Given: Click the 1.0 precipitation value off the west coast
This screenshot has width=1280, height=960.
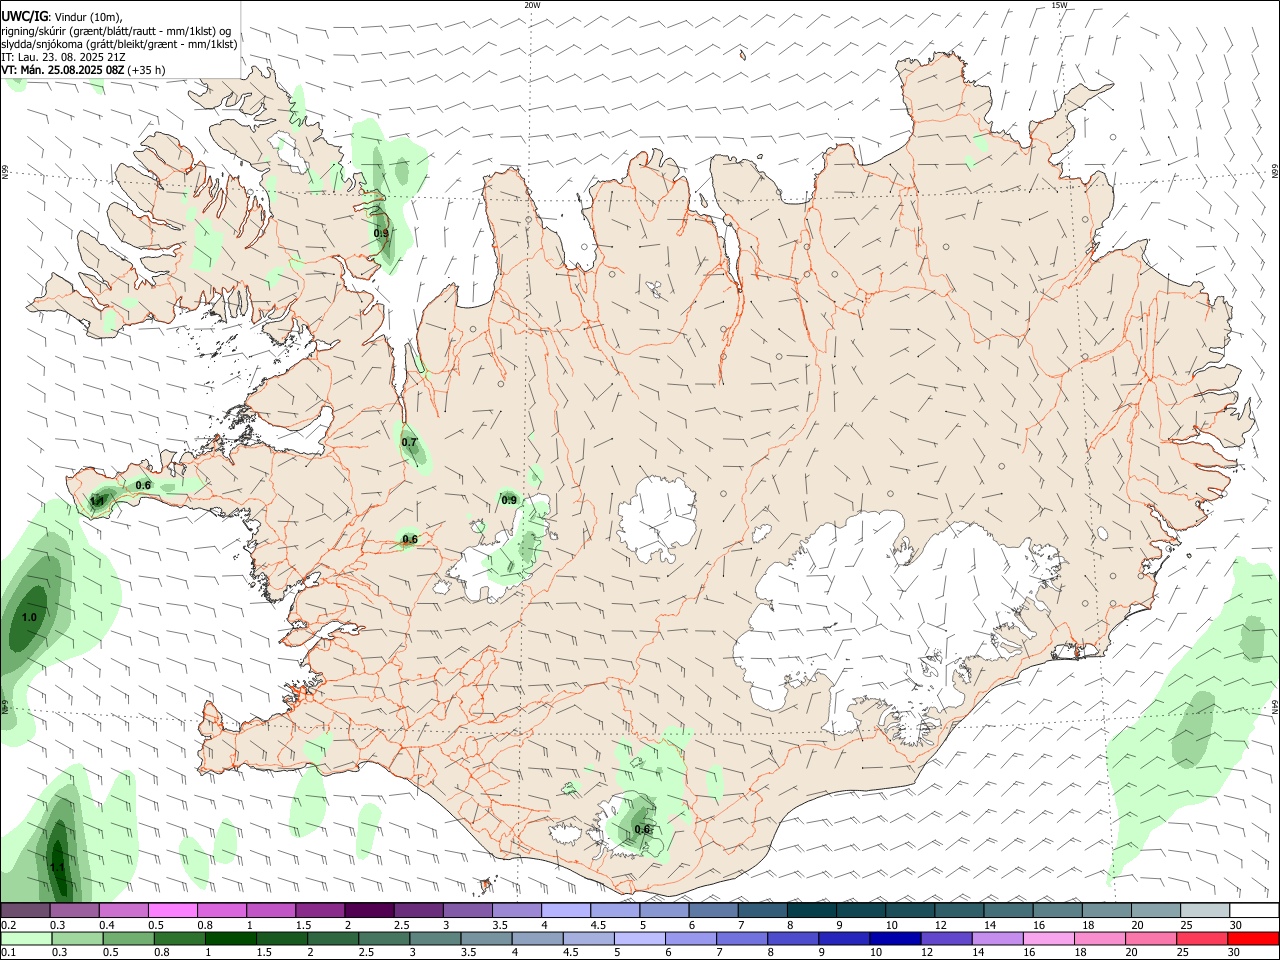Looking at the screenshot, I should pos(29,618).
